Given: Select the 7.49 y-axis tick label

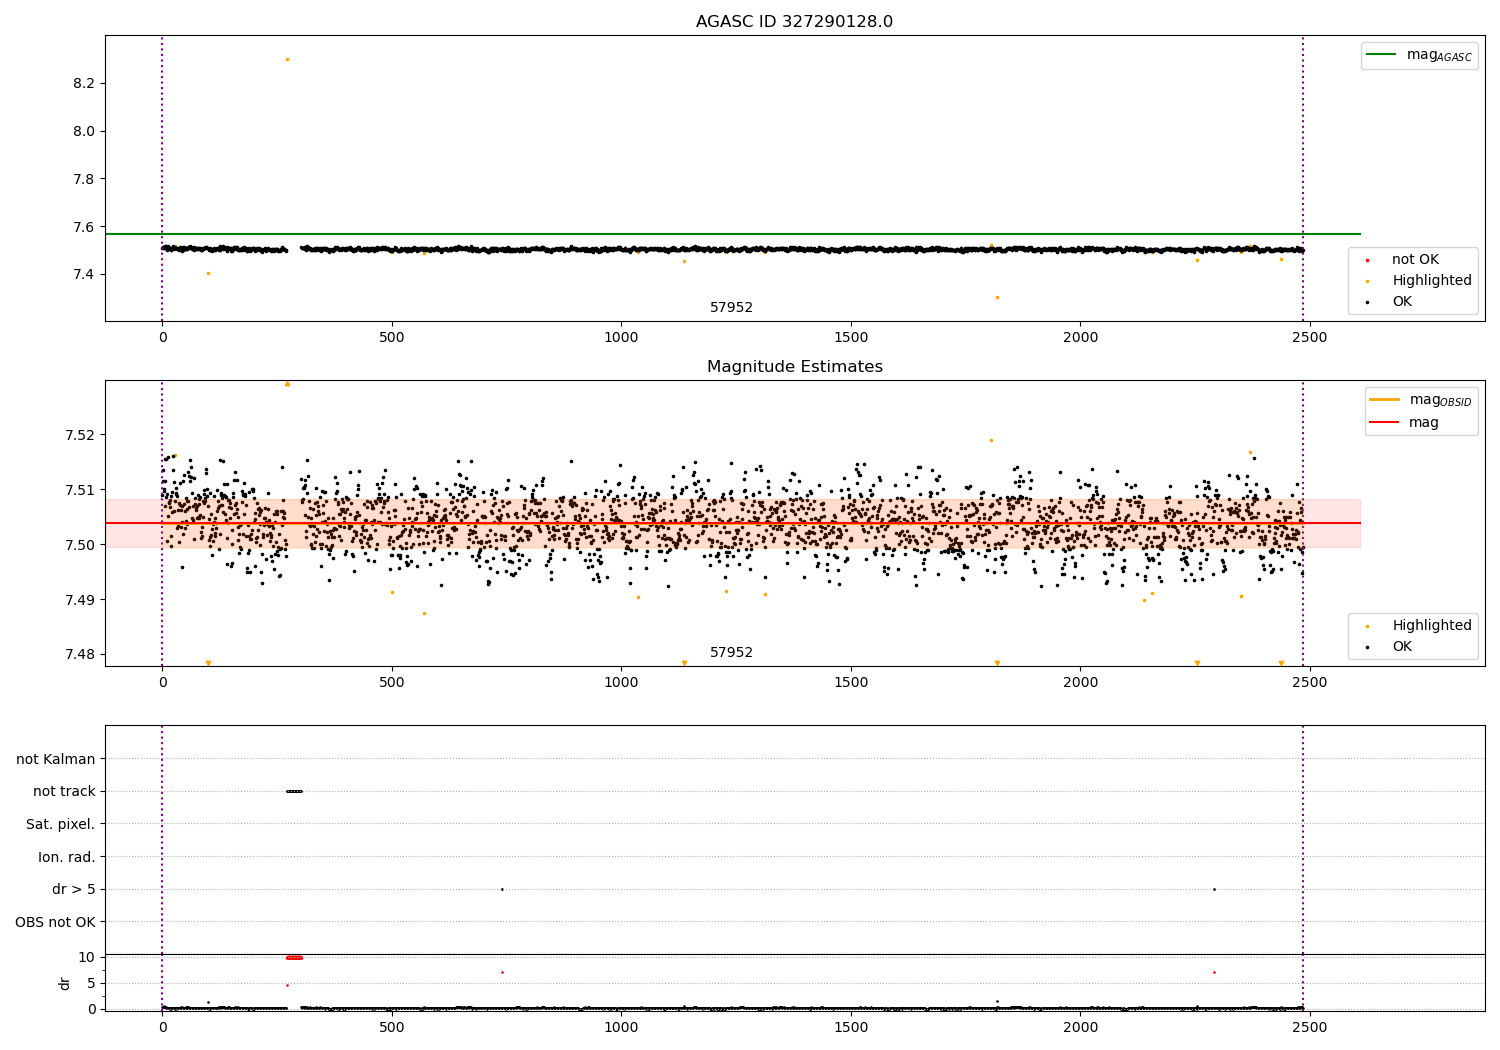Looking at the screenshot, I should coord(80,600).
